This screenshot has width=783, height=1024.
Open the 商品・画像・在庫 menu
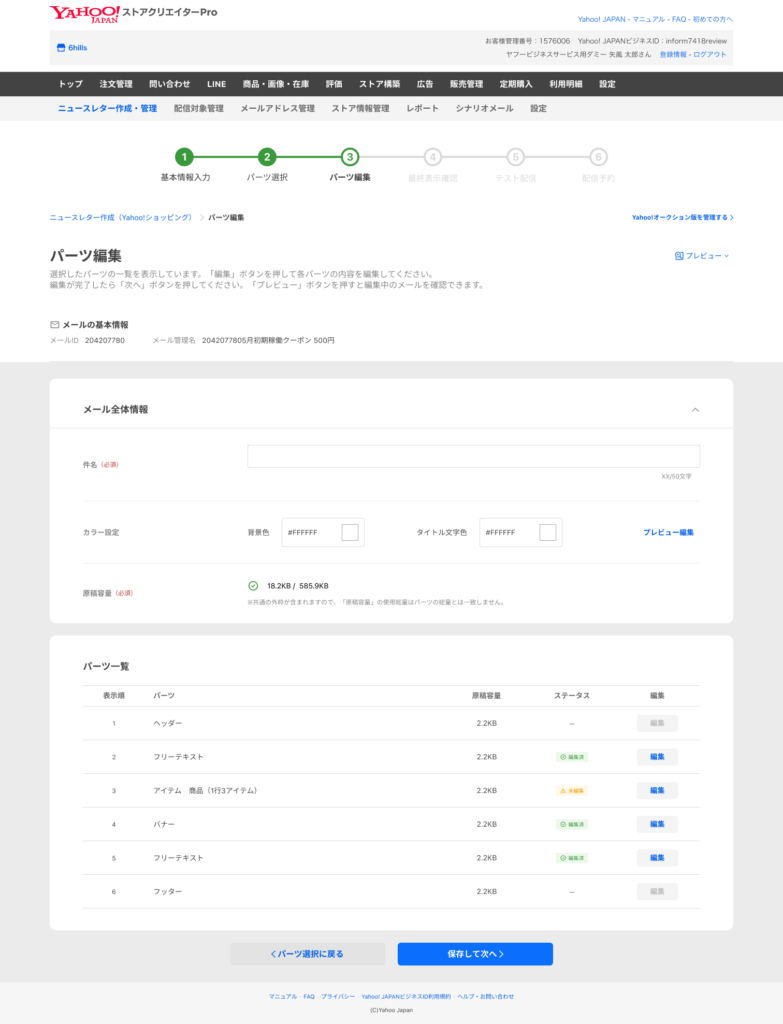[x=275, y=84]
